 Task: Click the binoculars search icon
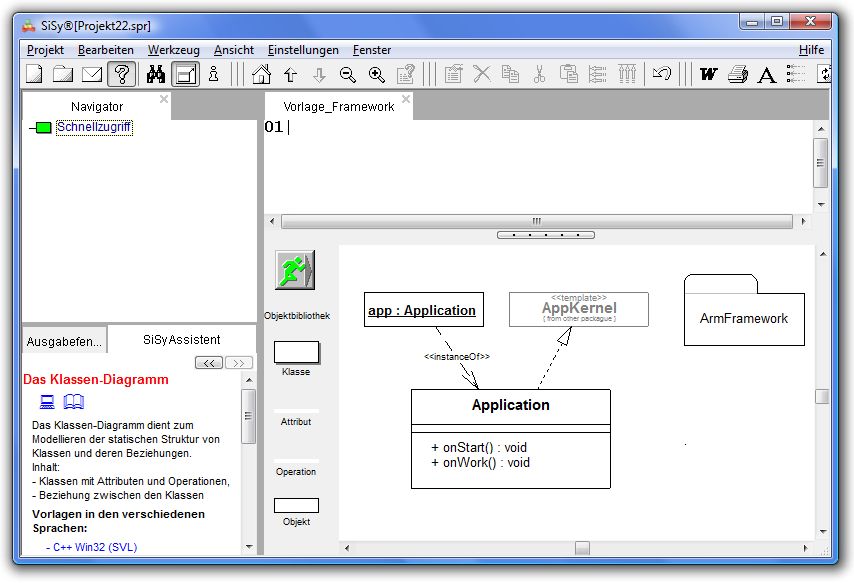[x=156, y=74]
